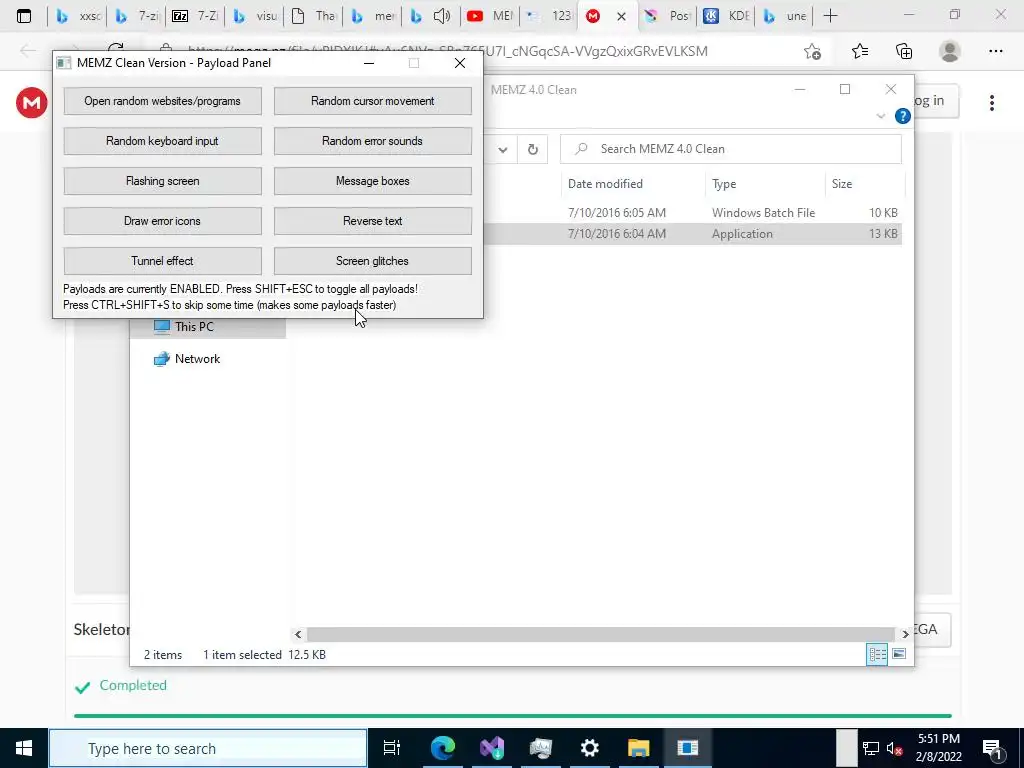Open Edge profile avatar

[x=950, y=51]
